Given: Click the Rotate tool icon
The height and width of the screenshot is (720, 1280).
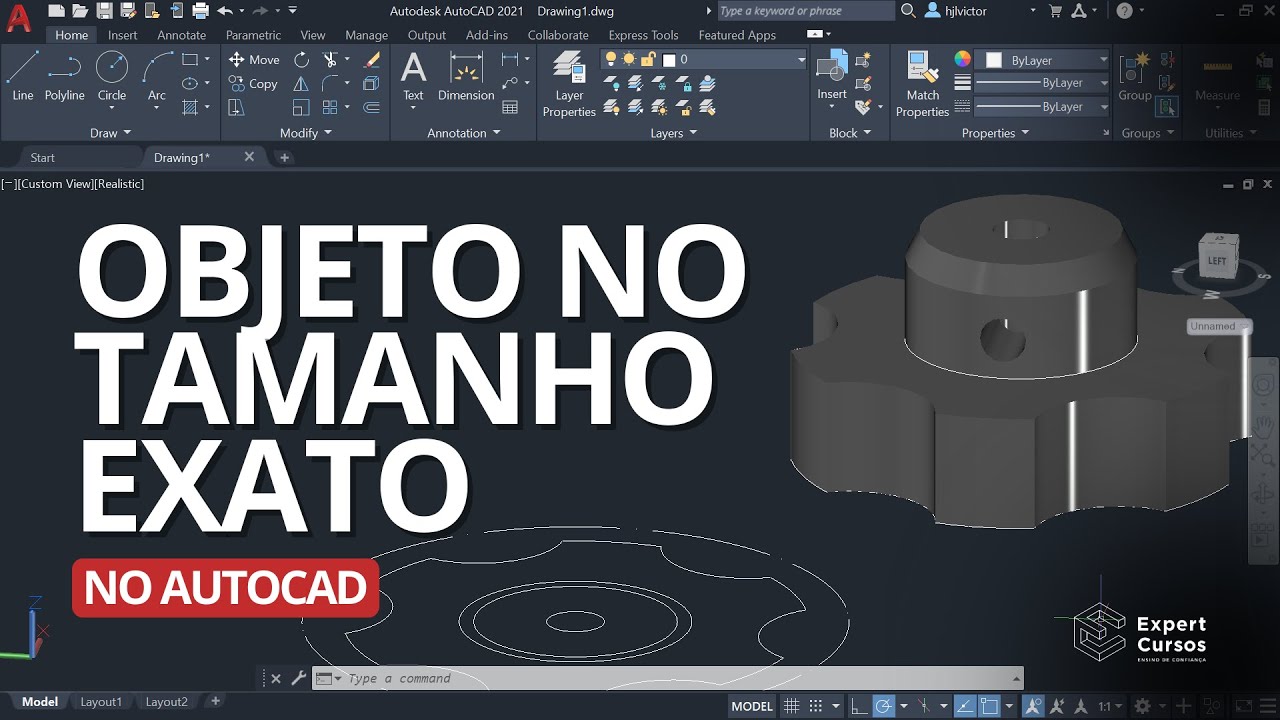Looking at the screenshot, I should [x=301, y=60].
